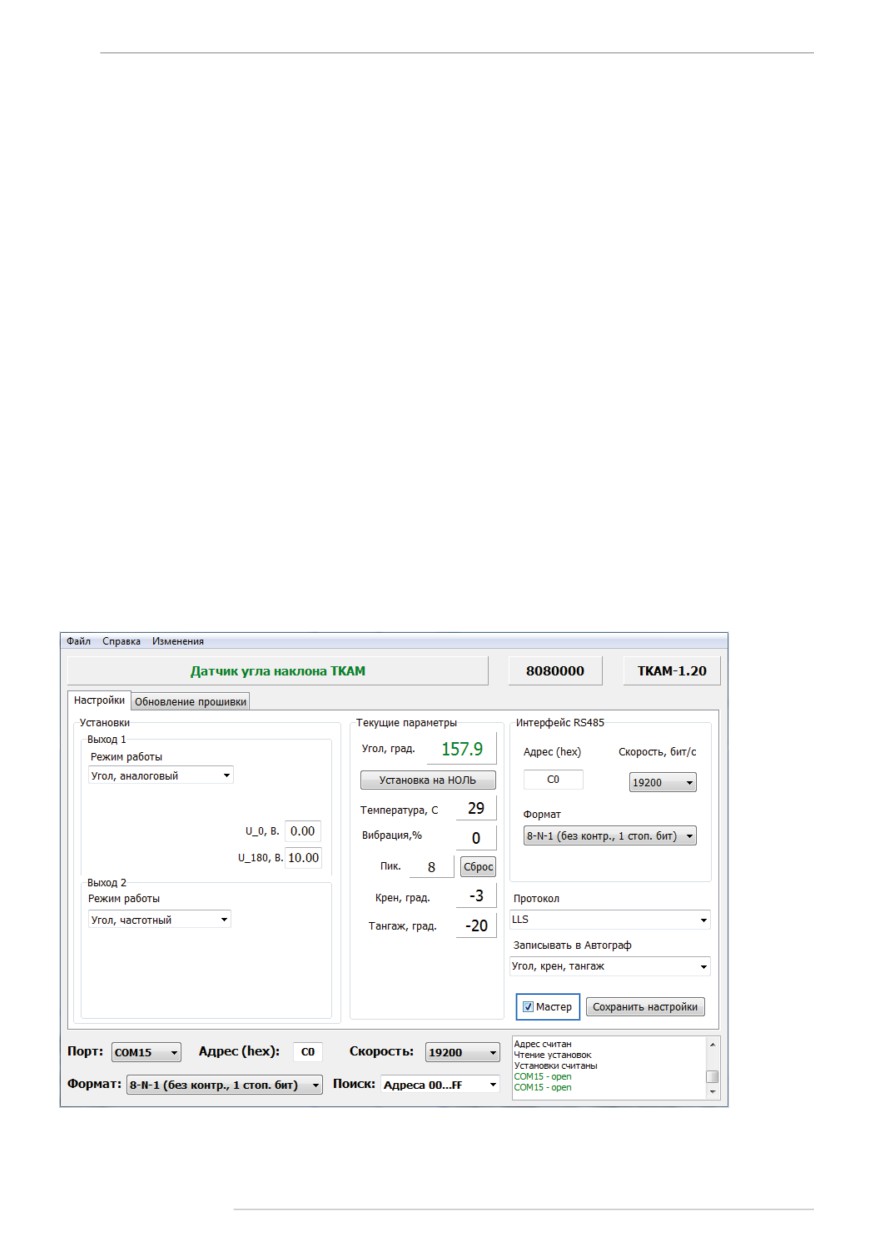This screenshot has width=872, height=1239.
Task: Open the bottom Формат 8-N-1 dropdown
Action: (224, 1084)
